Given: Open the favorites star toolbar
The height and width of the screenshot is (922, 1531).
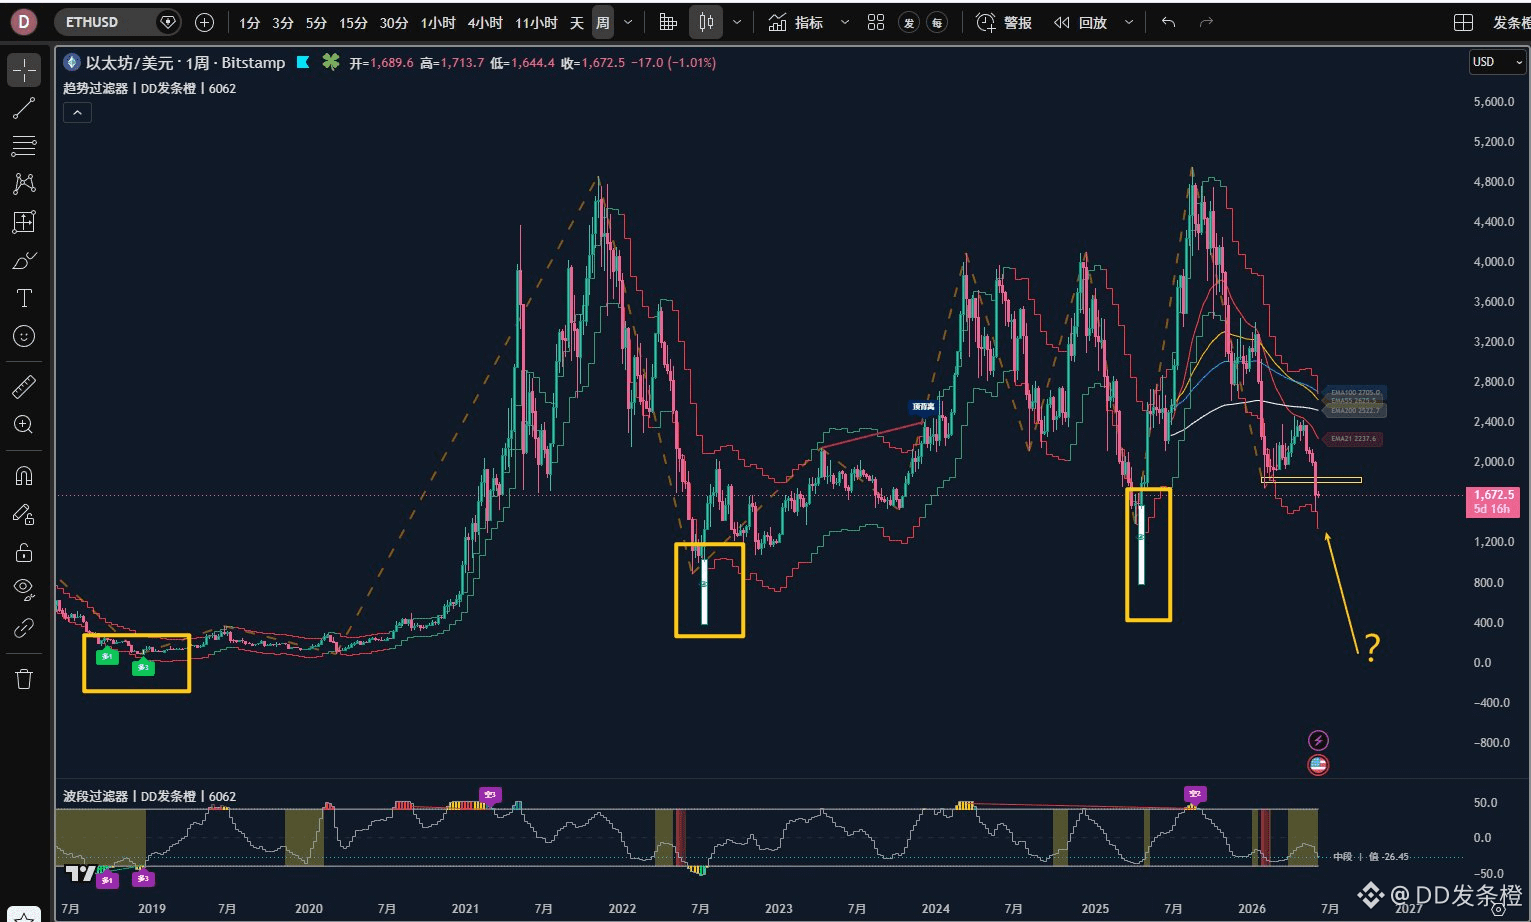Looking at the screenshot, I should click(24, 914).
